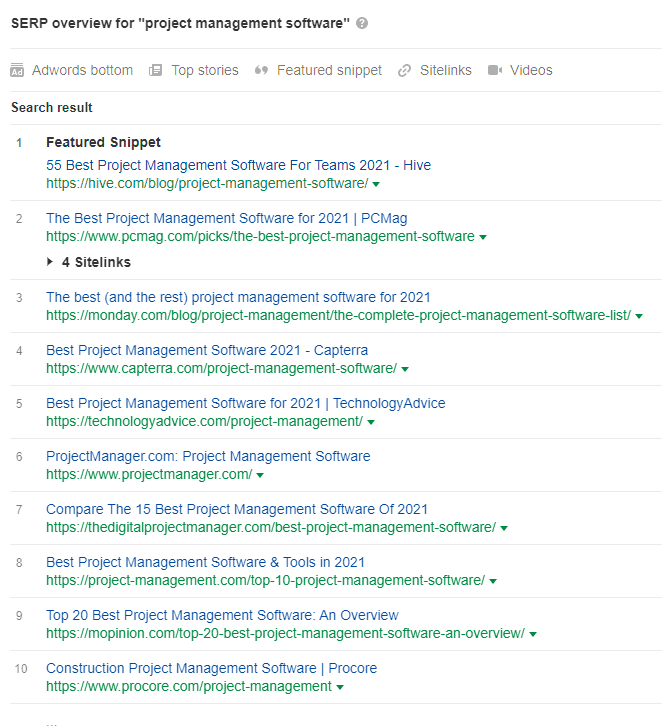Open dropdown arrow next to technologyadvice.com URL
Image resolution: width=662 pixels, height=728 pixels.
click(370, 422)
